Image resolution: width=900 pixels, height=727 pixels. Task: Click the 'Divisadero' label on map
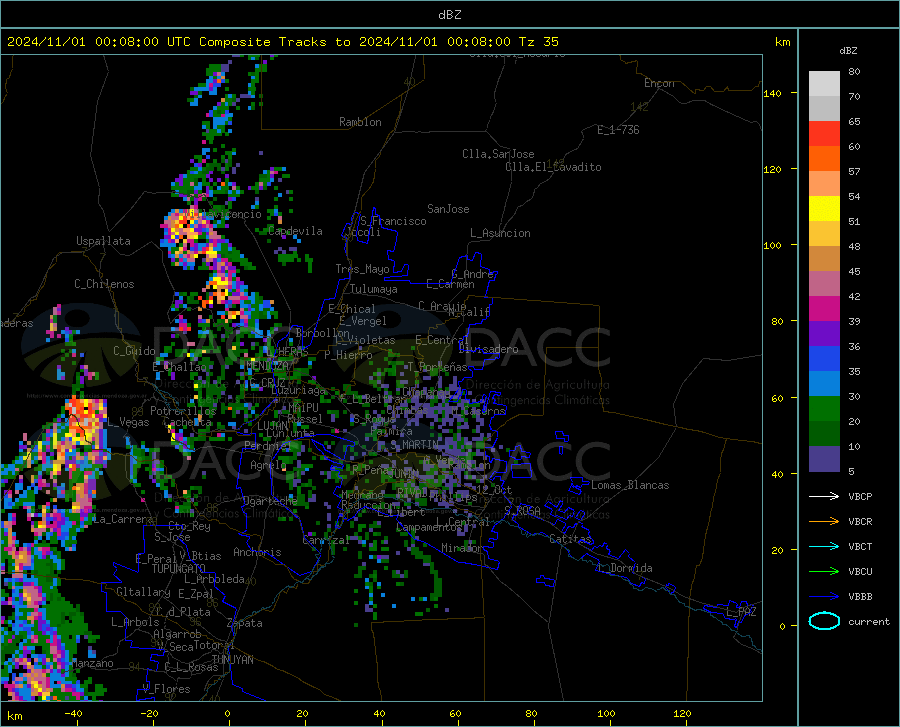pos(488,349)
